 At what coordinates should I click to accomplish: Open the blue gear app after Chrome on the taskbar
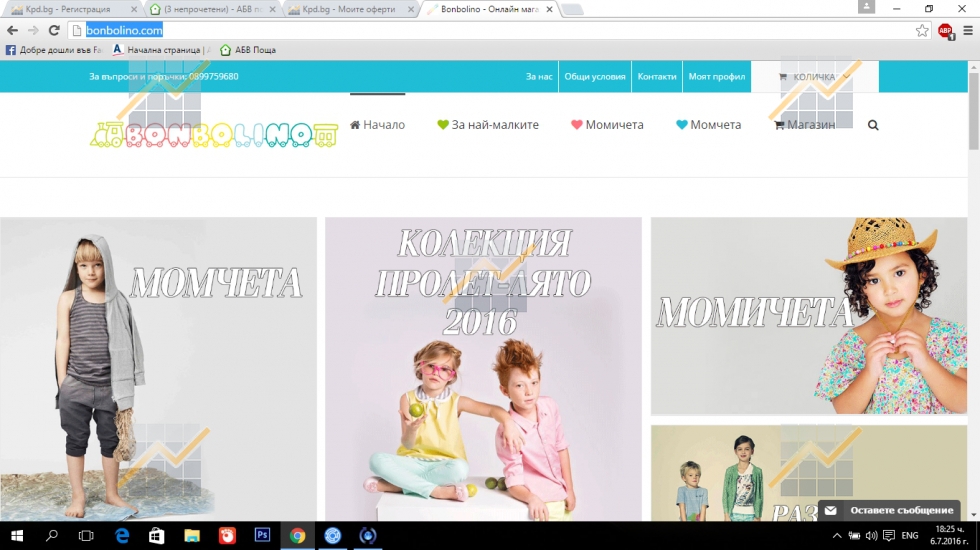(332, 536)
